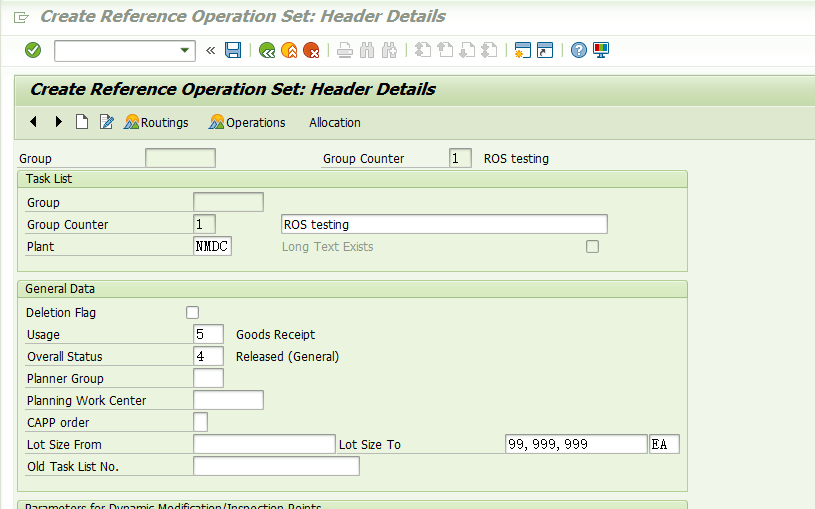Click the Long Text editor icon
Image resolution: width=815 pixels, height=509 pixels.
click(x=107, y=122)
